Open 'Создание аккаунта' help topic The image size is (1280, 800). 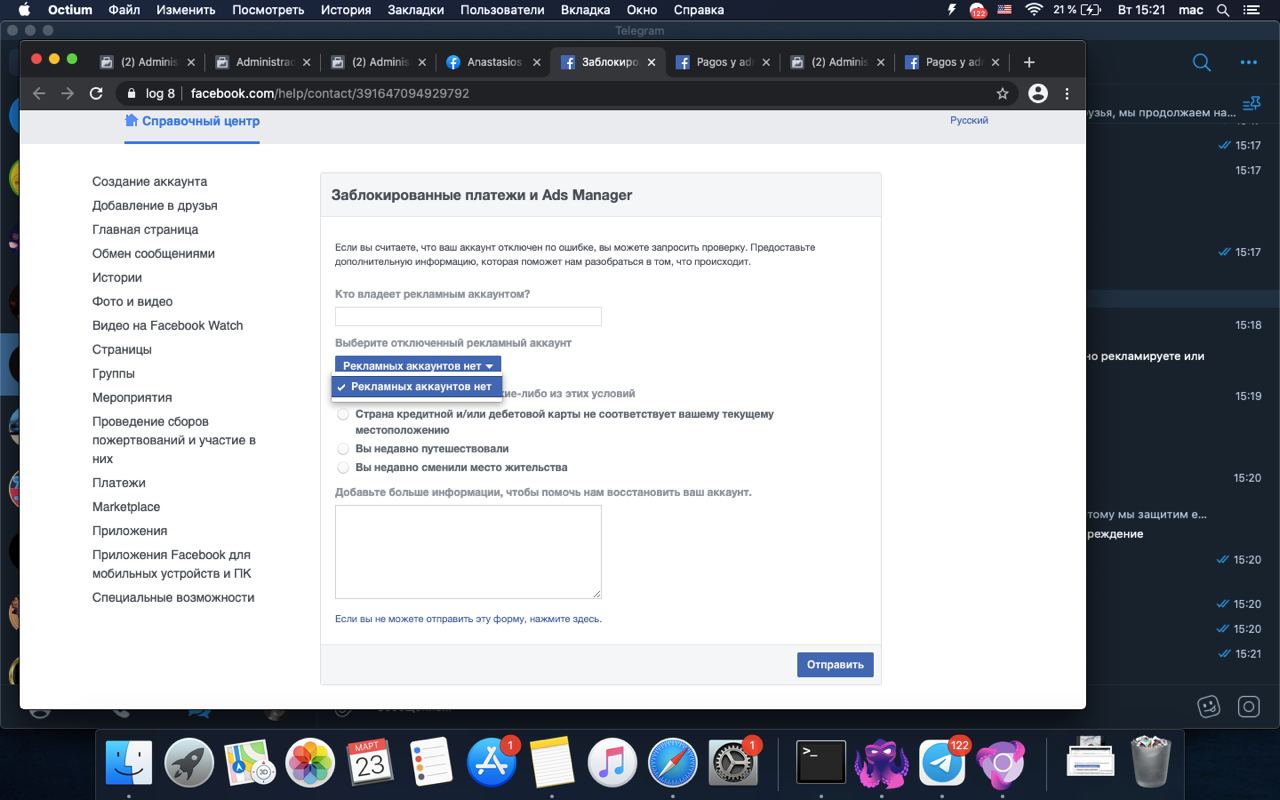coord(150,182)
